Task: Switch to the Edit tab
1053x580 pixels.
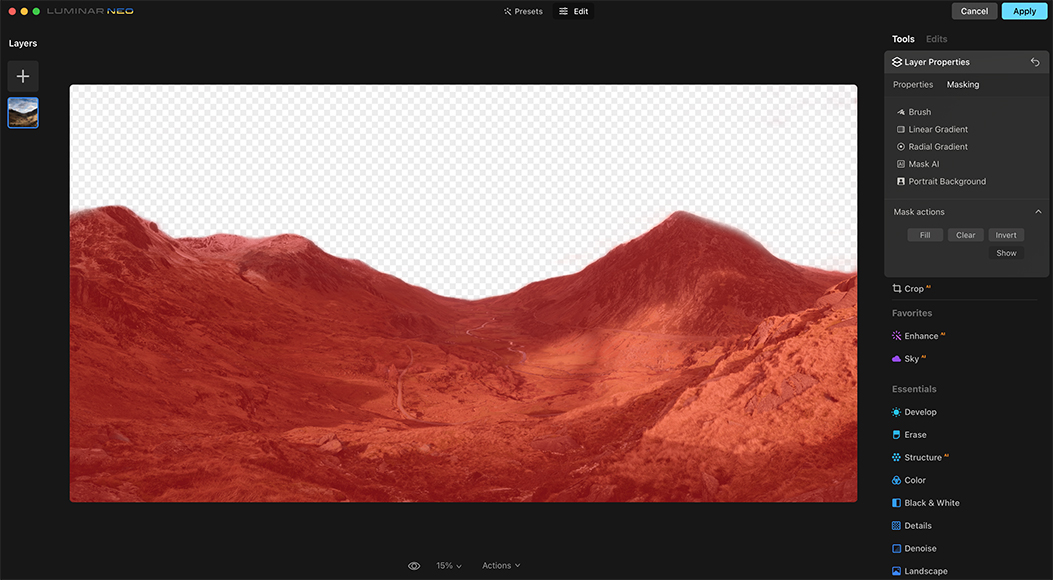Action: (574, 11)
